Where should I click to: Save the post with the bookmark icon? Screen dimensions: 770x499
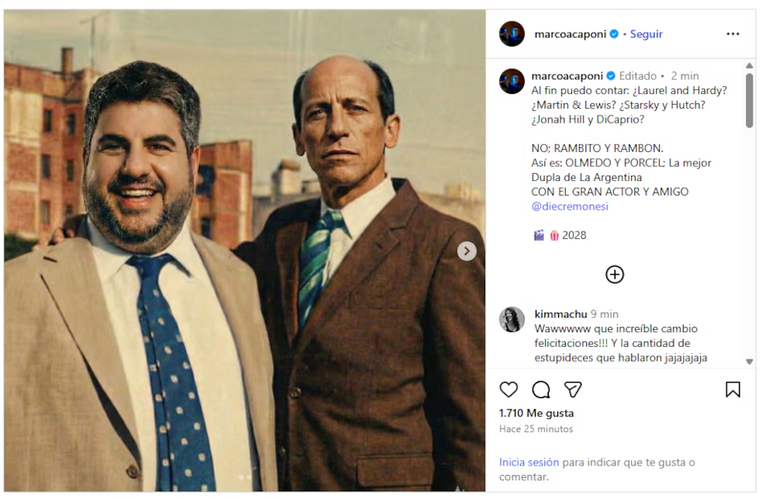733,389
